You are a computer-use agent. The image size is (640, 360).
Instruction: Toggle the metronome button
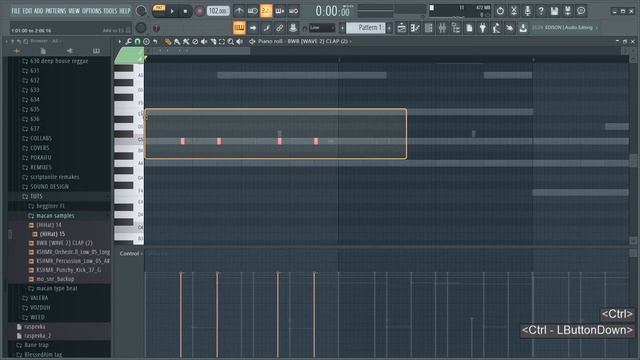tap(239, 11)
